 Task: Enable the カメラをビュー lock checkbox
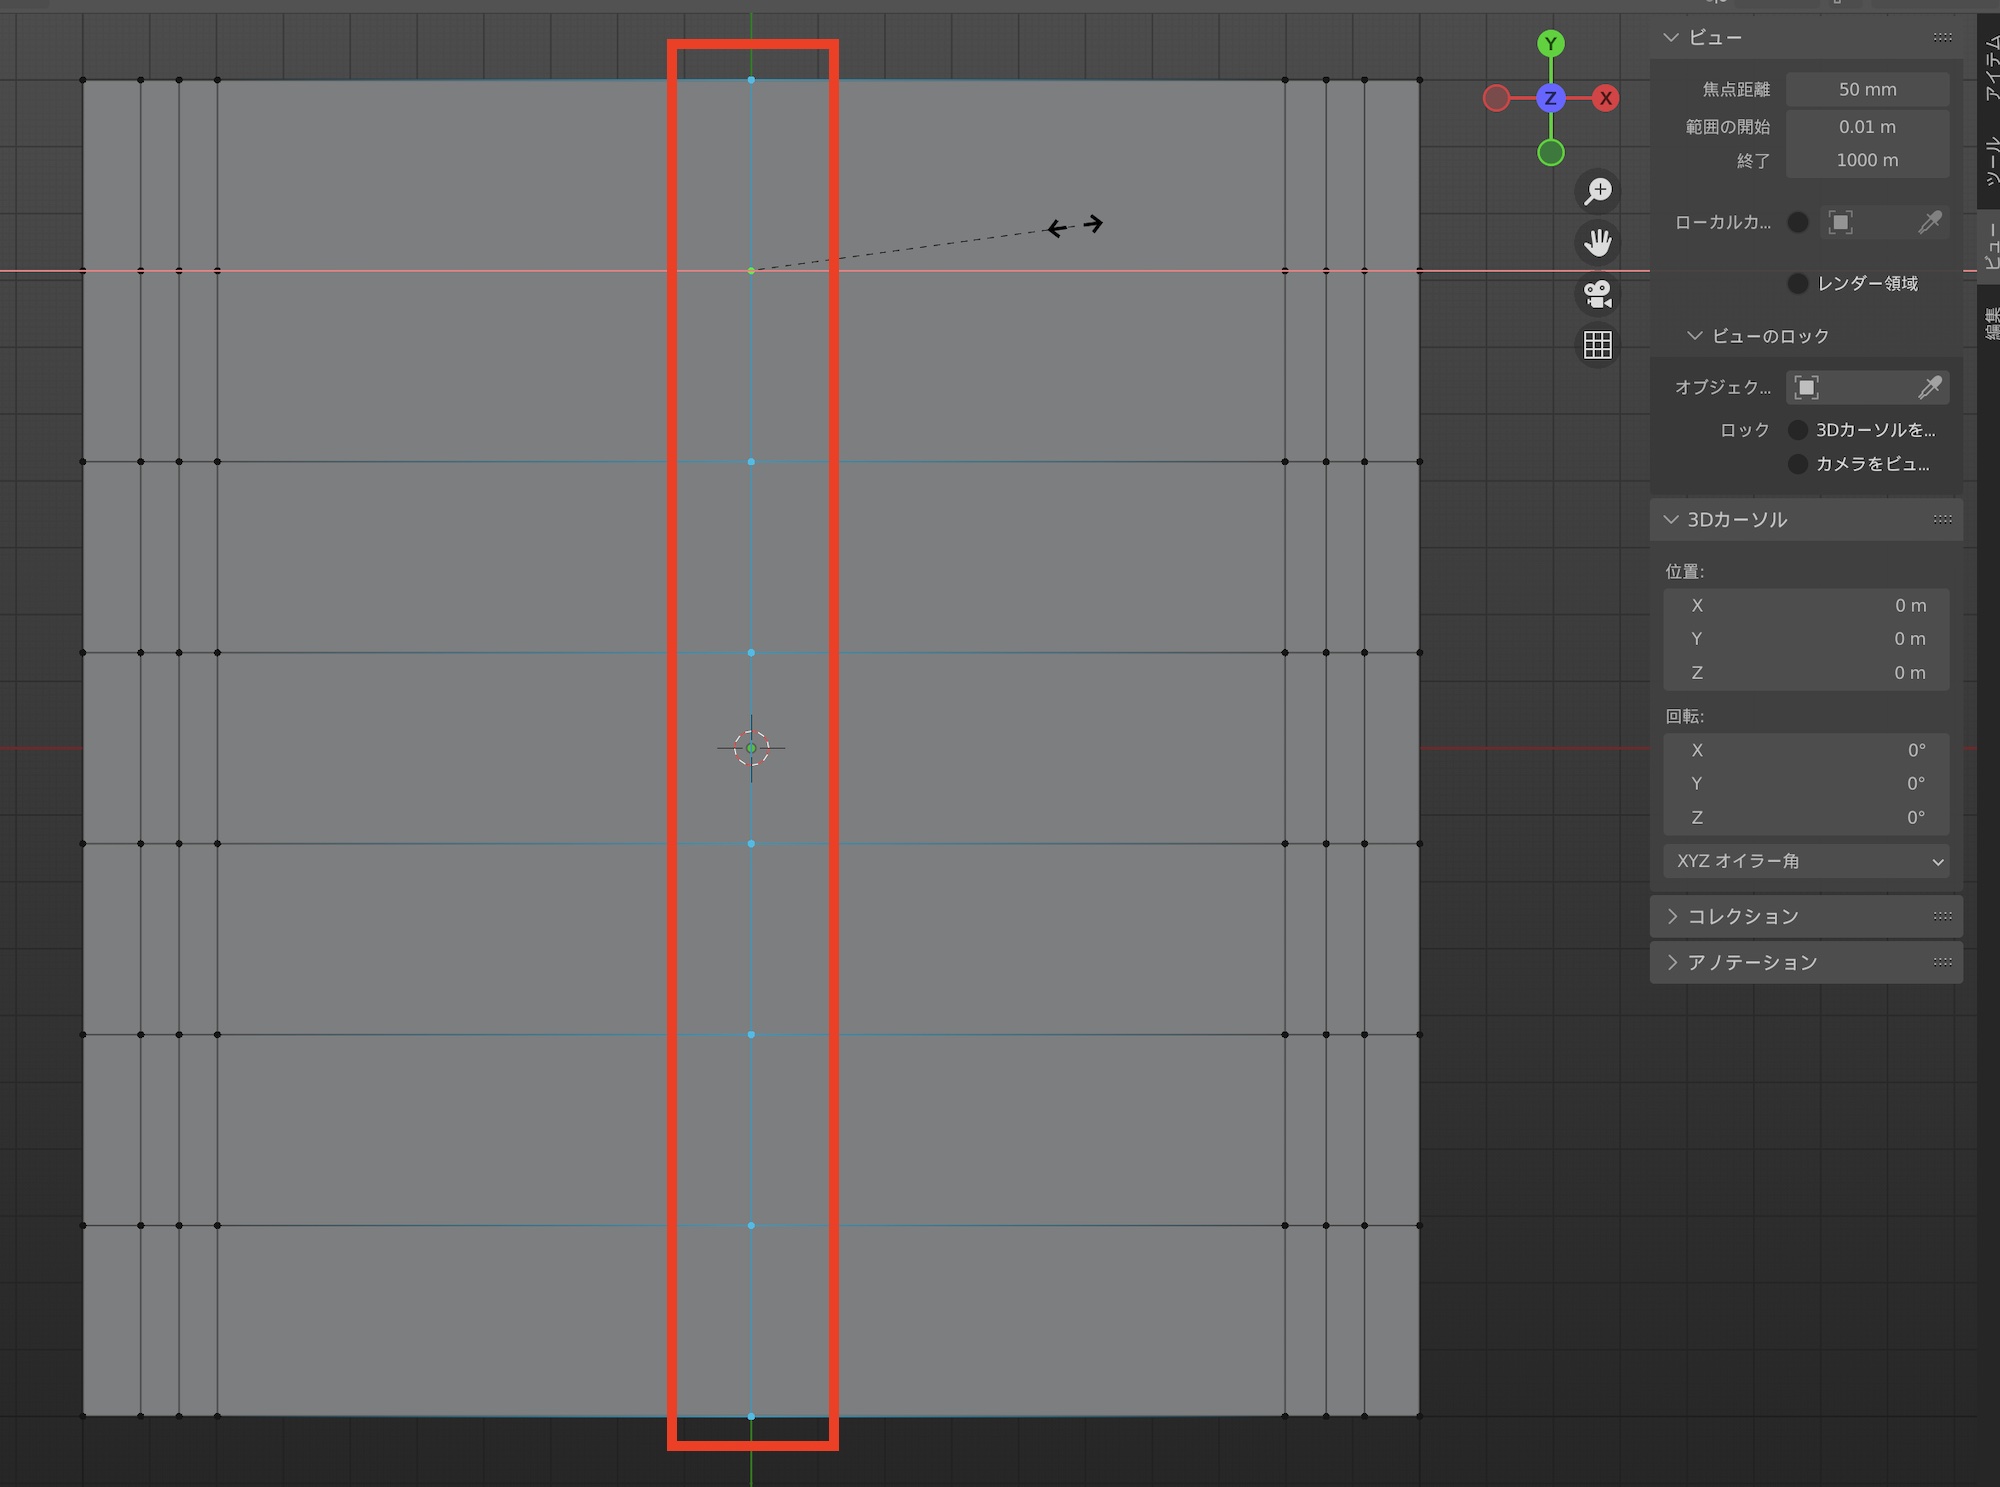1798,464
